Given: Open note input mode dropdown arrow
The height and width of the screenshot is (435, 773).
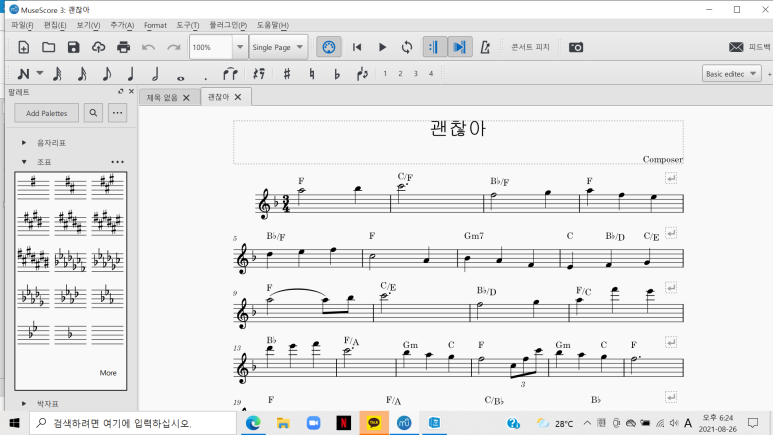Looking at the screenshot, I should [x=40, y=73].
